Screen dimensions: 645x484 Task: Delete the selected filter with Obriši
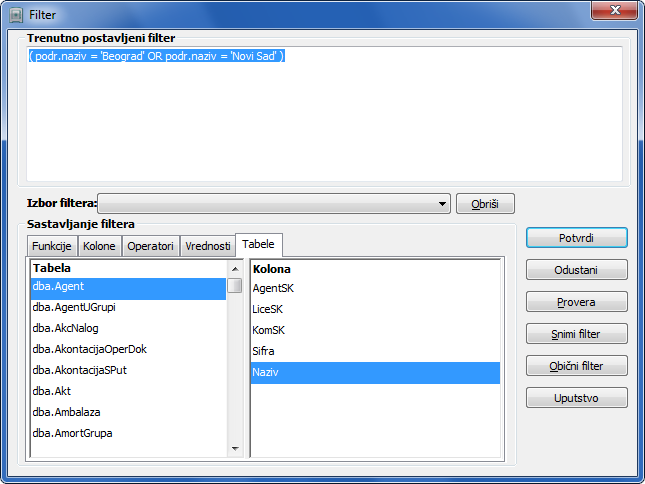485,204
